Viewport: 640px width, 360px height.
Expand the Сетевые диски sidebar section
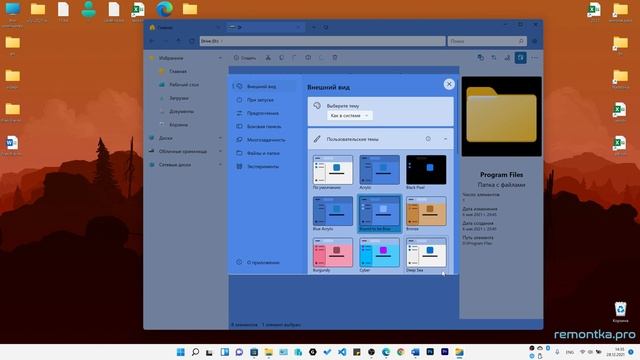[x=220, y=165]
